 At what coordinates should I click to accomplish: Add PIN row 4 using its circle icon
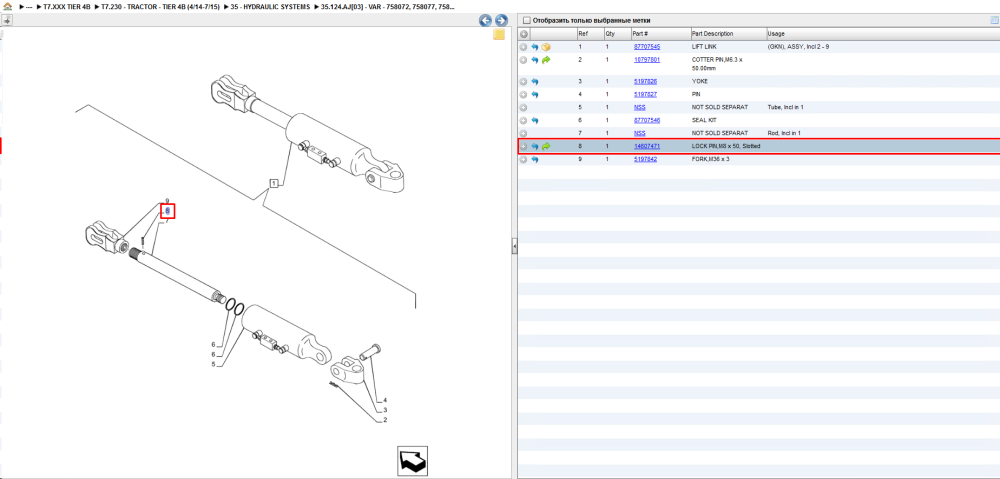click(x=524, y=94)
